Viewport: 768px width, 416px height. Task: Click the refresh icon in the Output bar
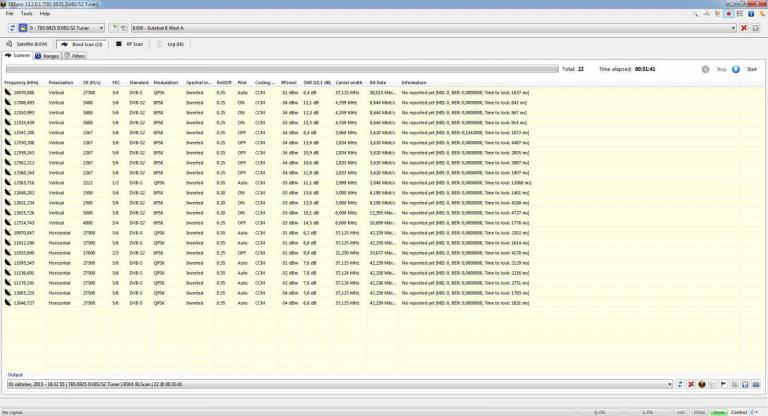point(680,384)
